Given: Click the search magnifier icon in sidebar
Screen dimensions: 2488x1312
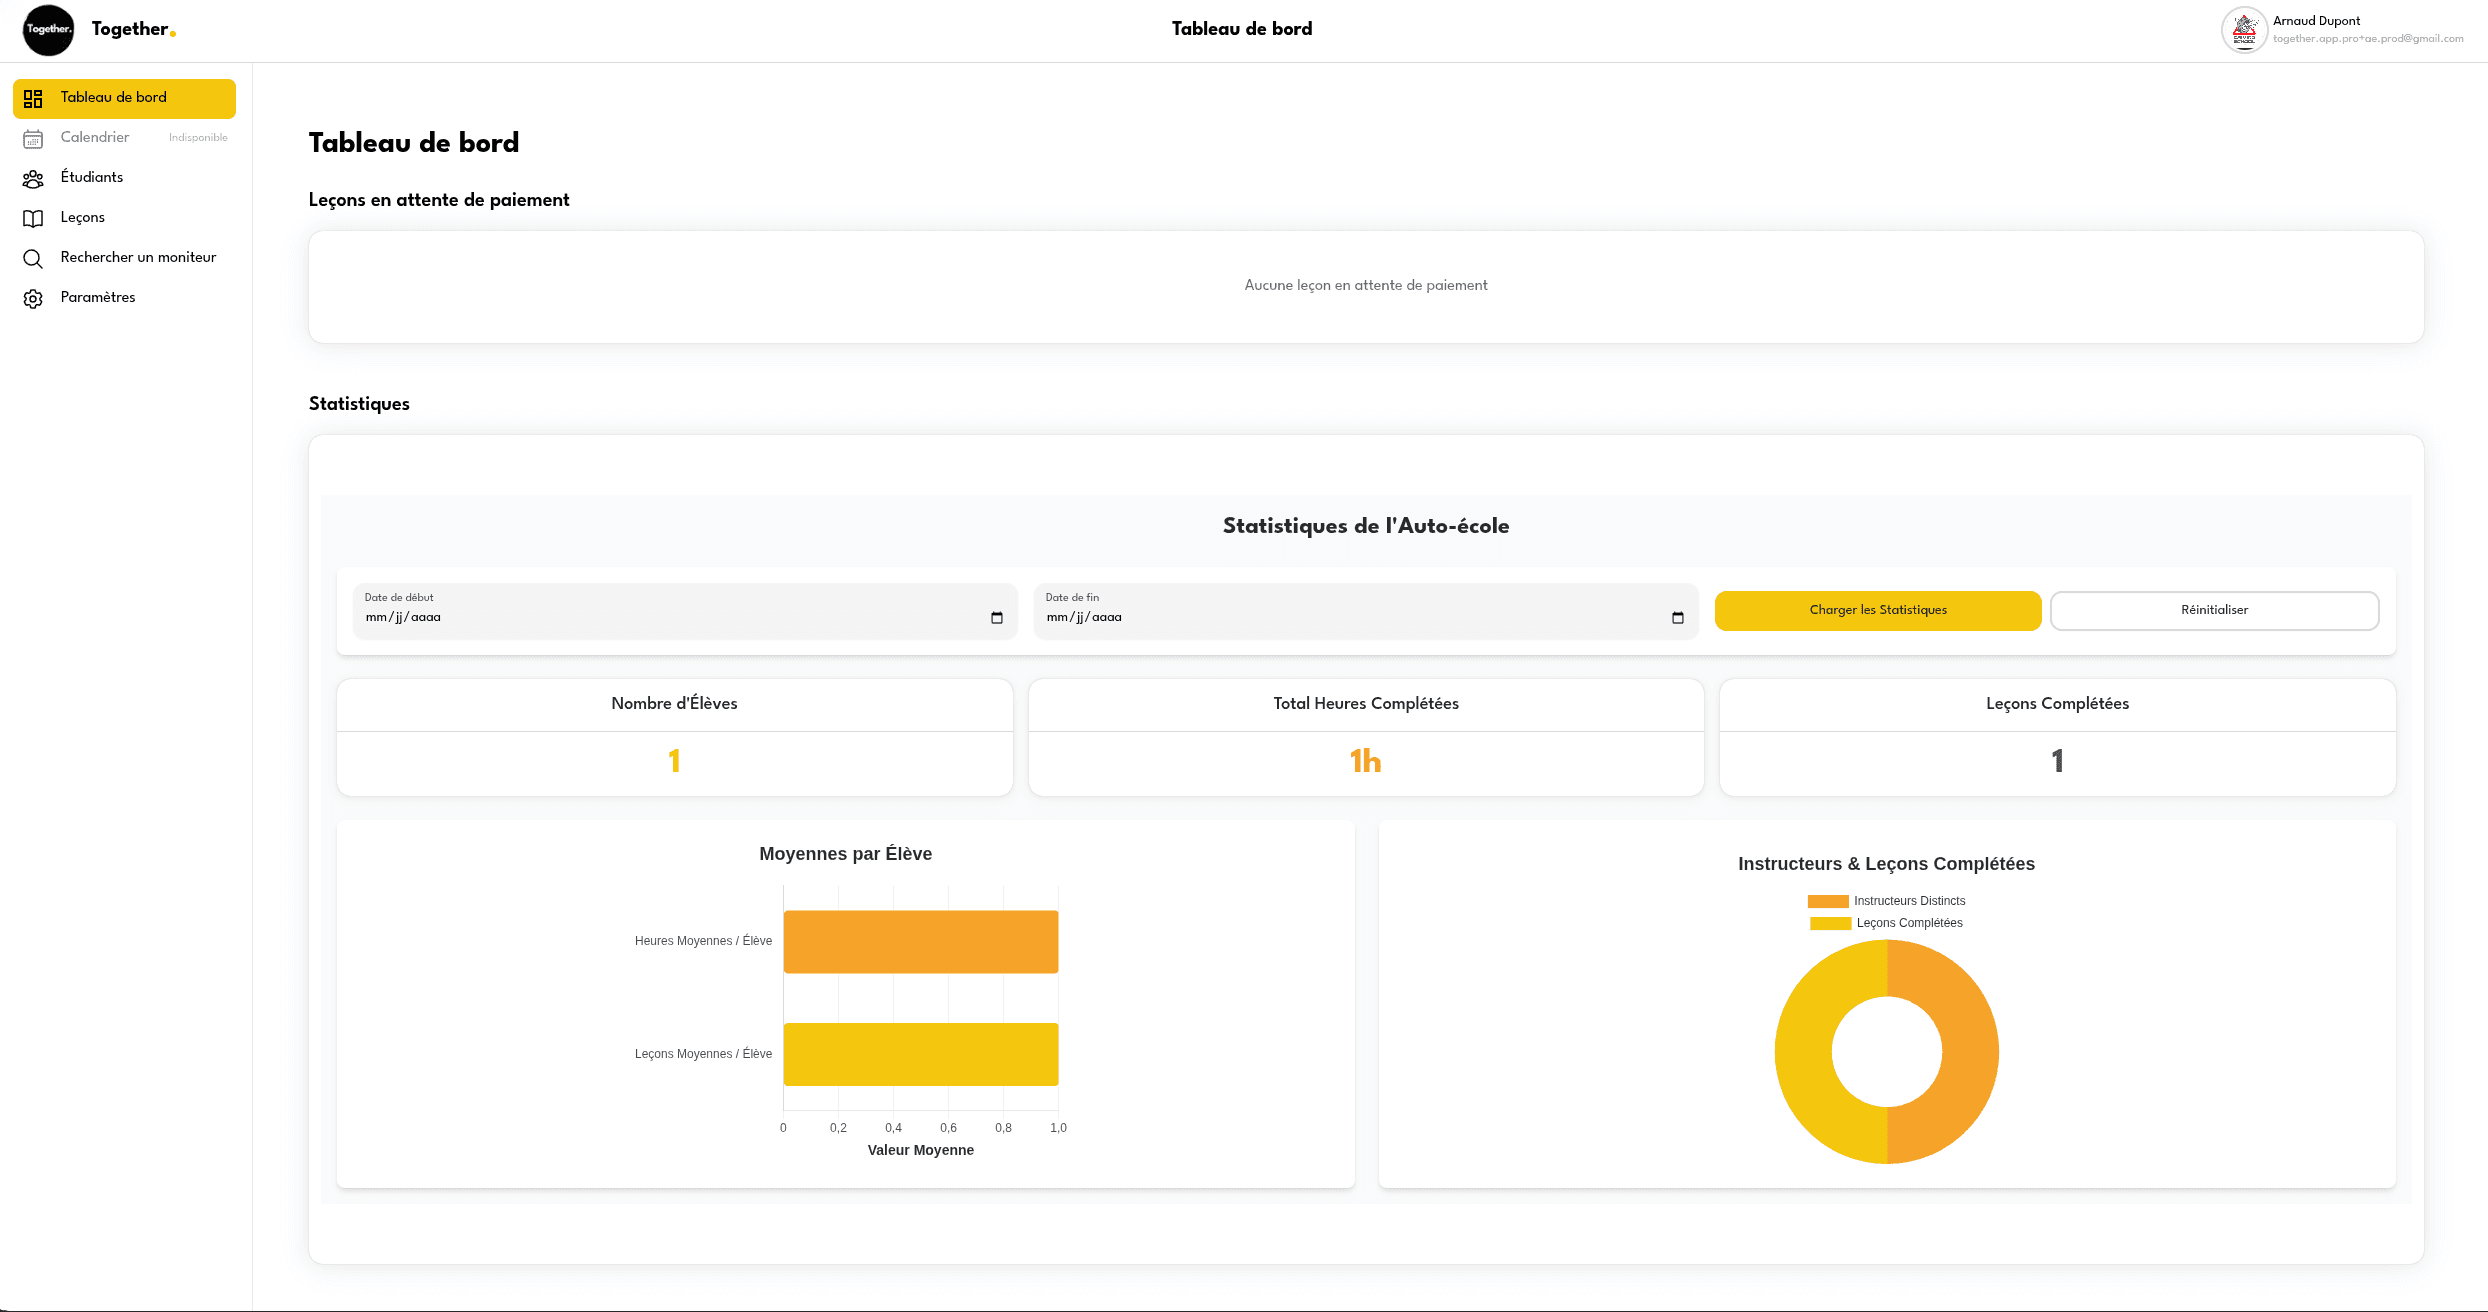Looking at the screenshot, I should click(33, 258).
